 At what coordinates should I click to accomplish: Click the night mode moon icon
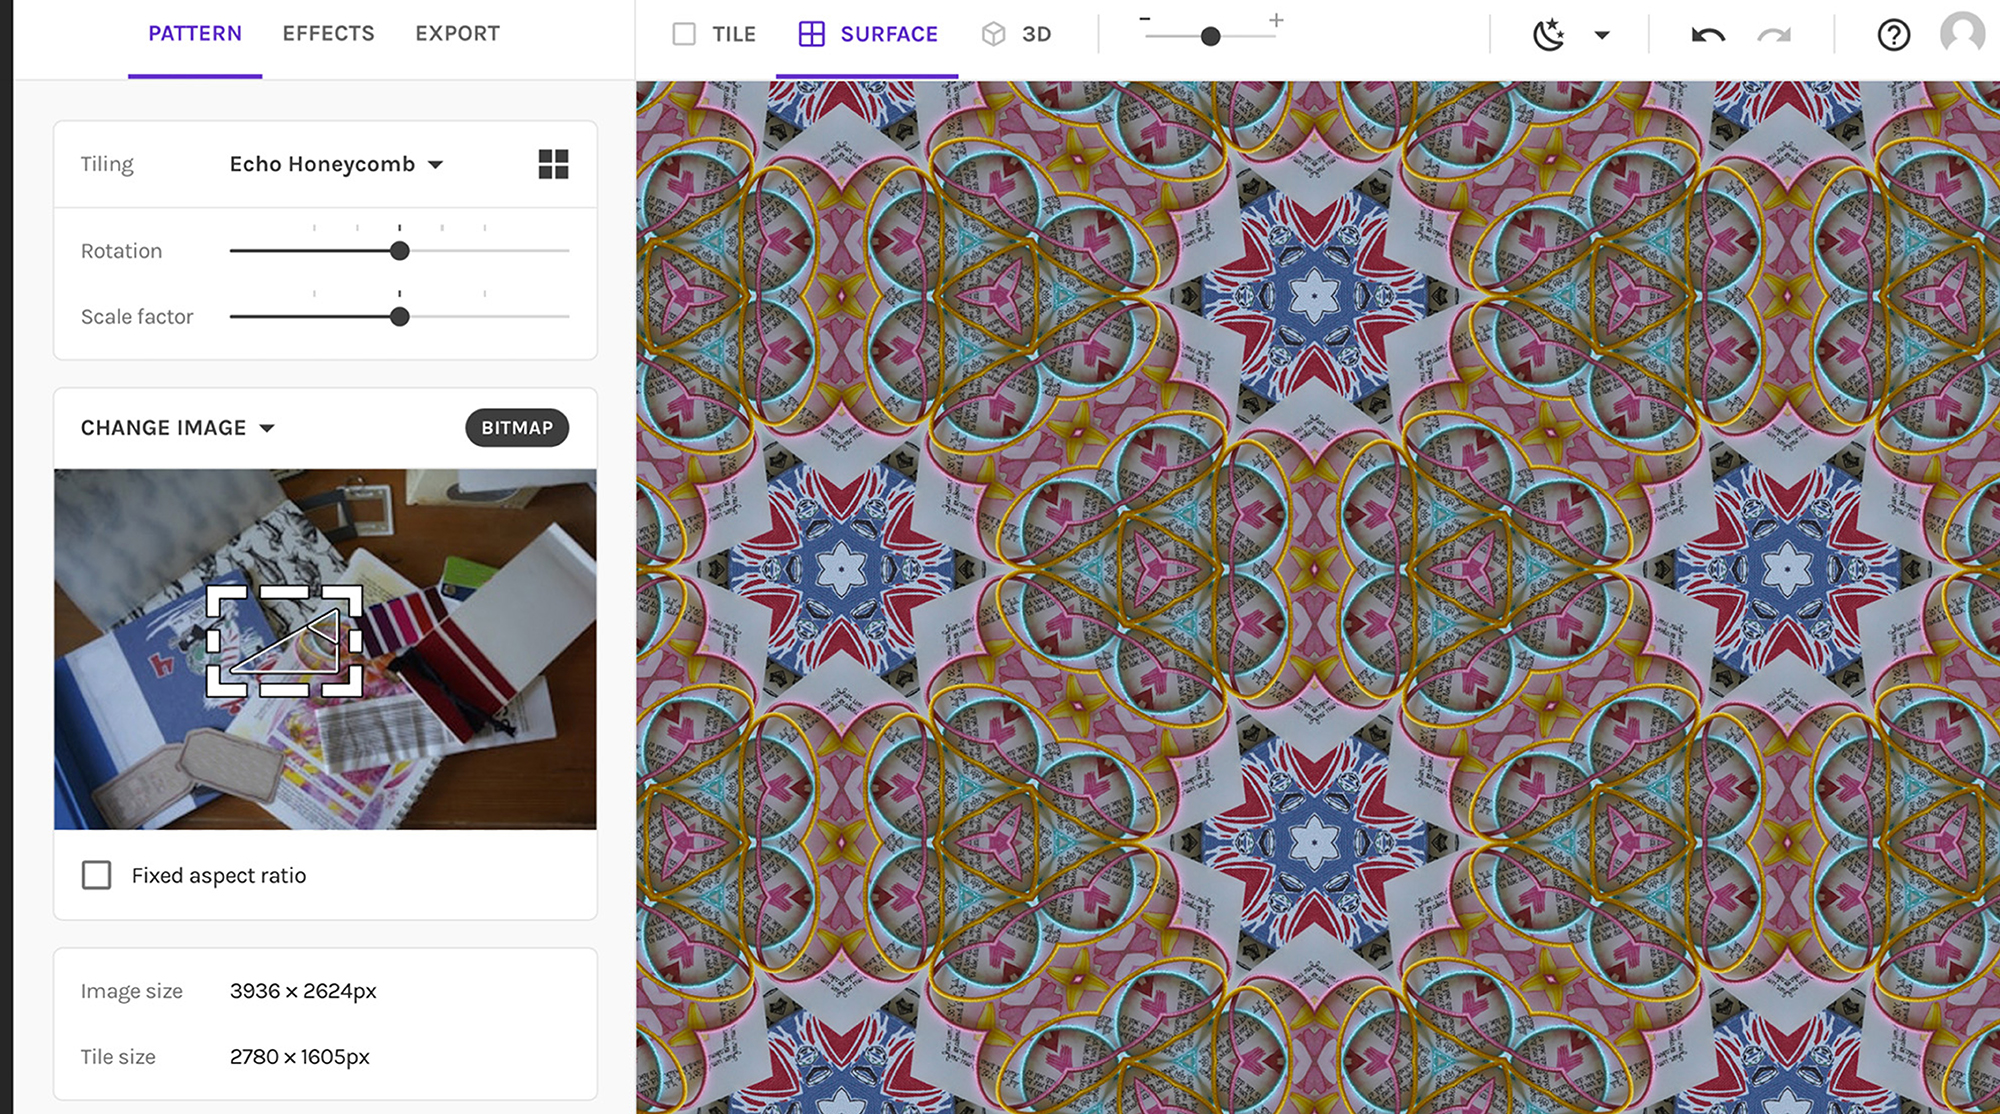(x=1548, y=35)
